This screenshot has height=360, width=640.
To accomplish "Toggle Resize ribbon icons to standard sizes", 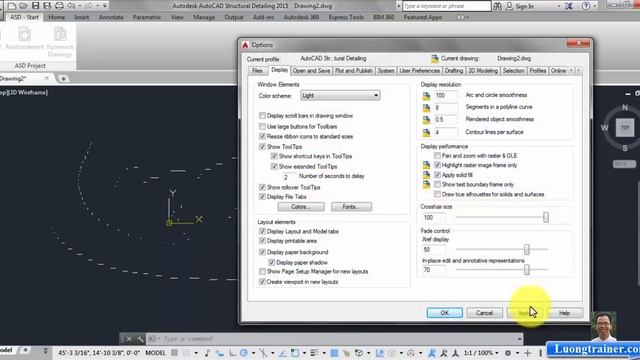I will coord(262,136).
